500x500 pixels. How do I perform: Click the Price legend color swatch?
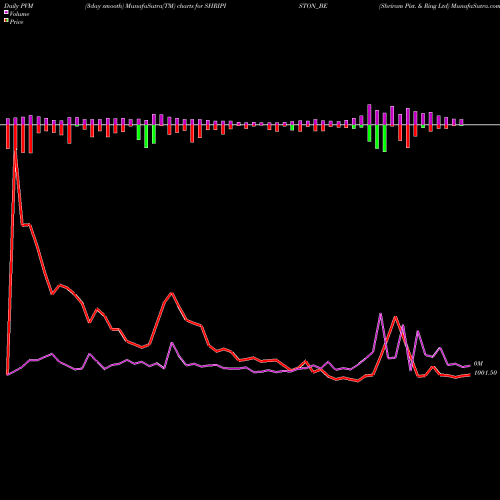(x=6, y=21)
